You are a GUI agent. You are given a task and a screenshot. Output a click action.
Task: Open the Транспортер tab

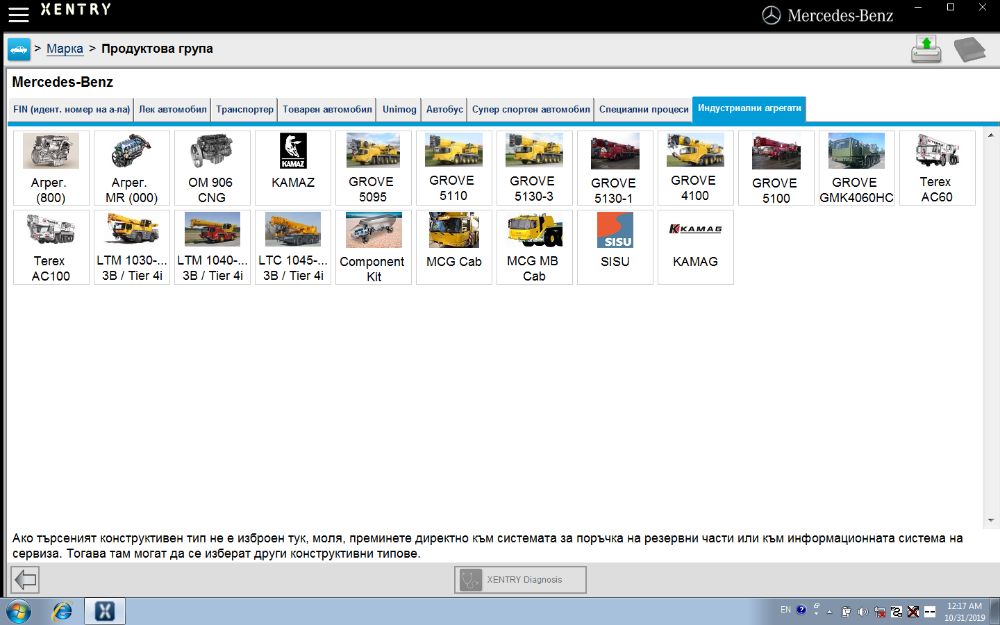pos(244,109)
